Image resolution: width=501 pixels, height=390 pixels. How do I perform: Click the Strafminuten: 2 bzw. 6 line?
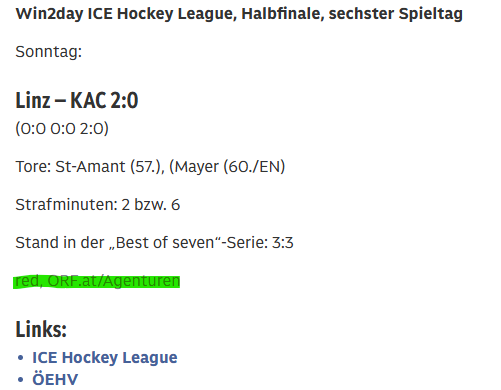[x=98, y=205]
